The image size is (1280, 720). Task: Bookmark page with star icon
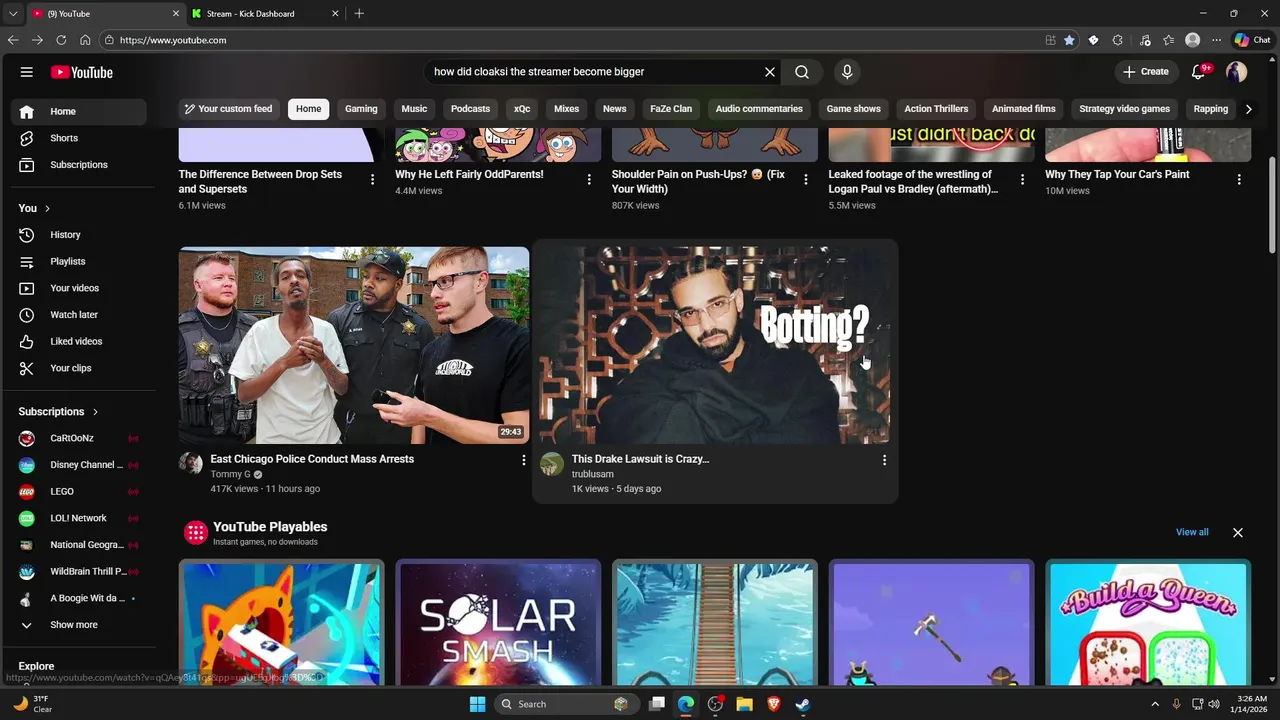pyautogui.click(x=1069, y=40)
